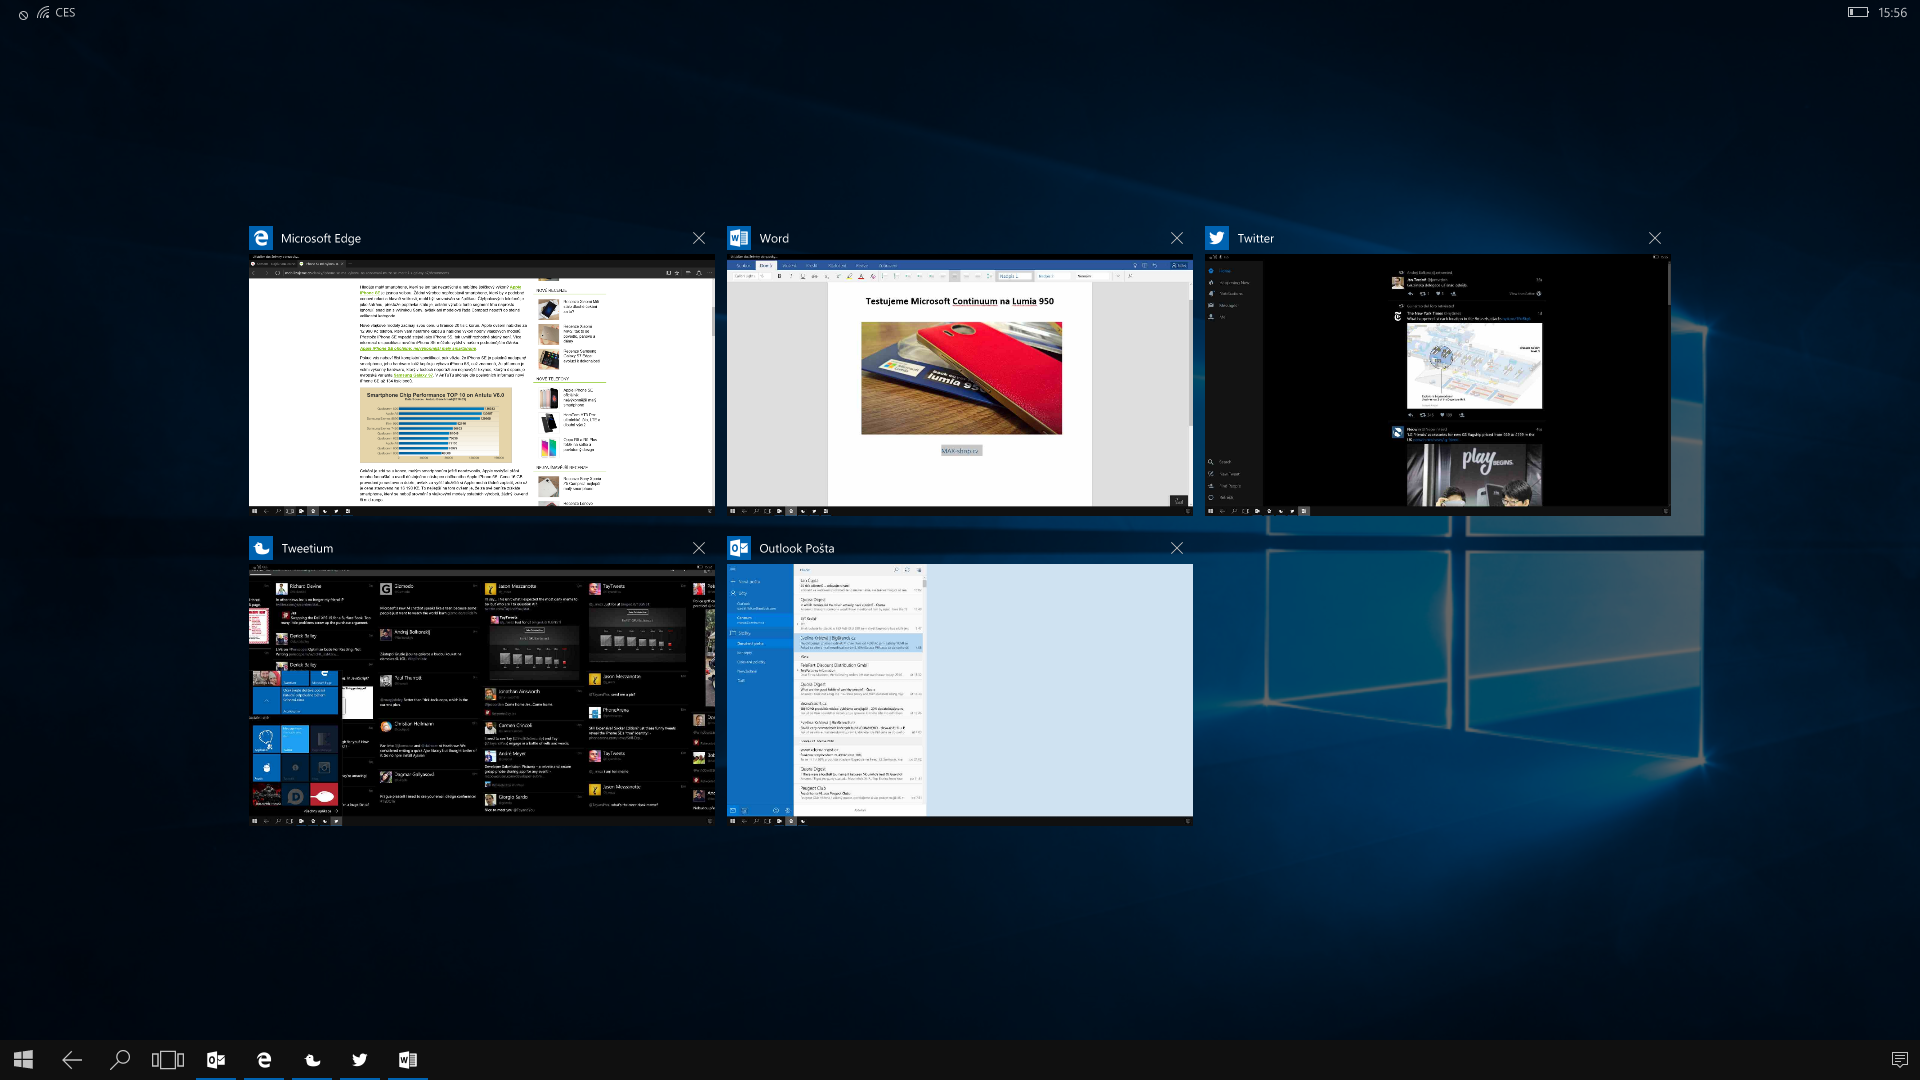Screen dimensions: 1920x1080
Task: Close the Word task card
Action: [x=1177, y=238]
